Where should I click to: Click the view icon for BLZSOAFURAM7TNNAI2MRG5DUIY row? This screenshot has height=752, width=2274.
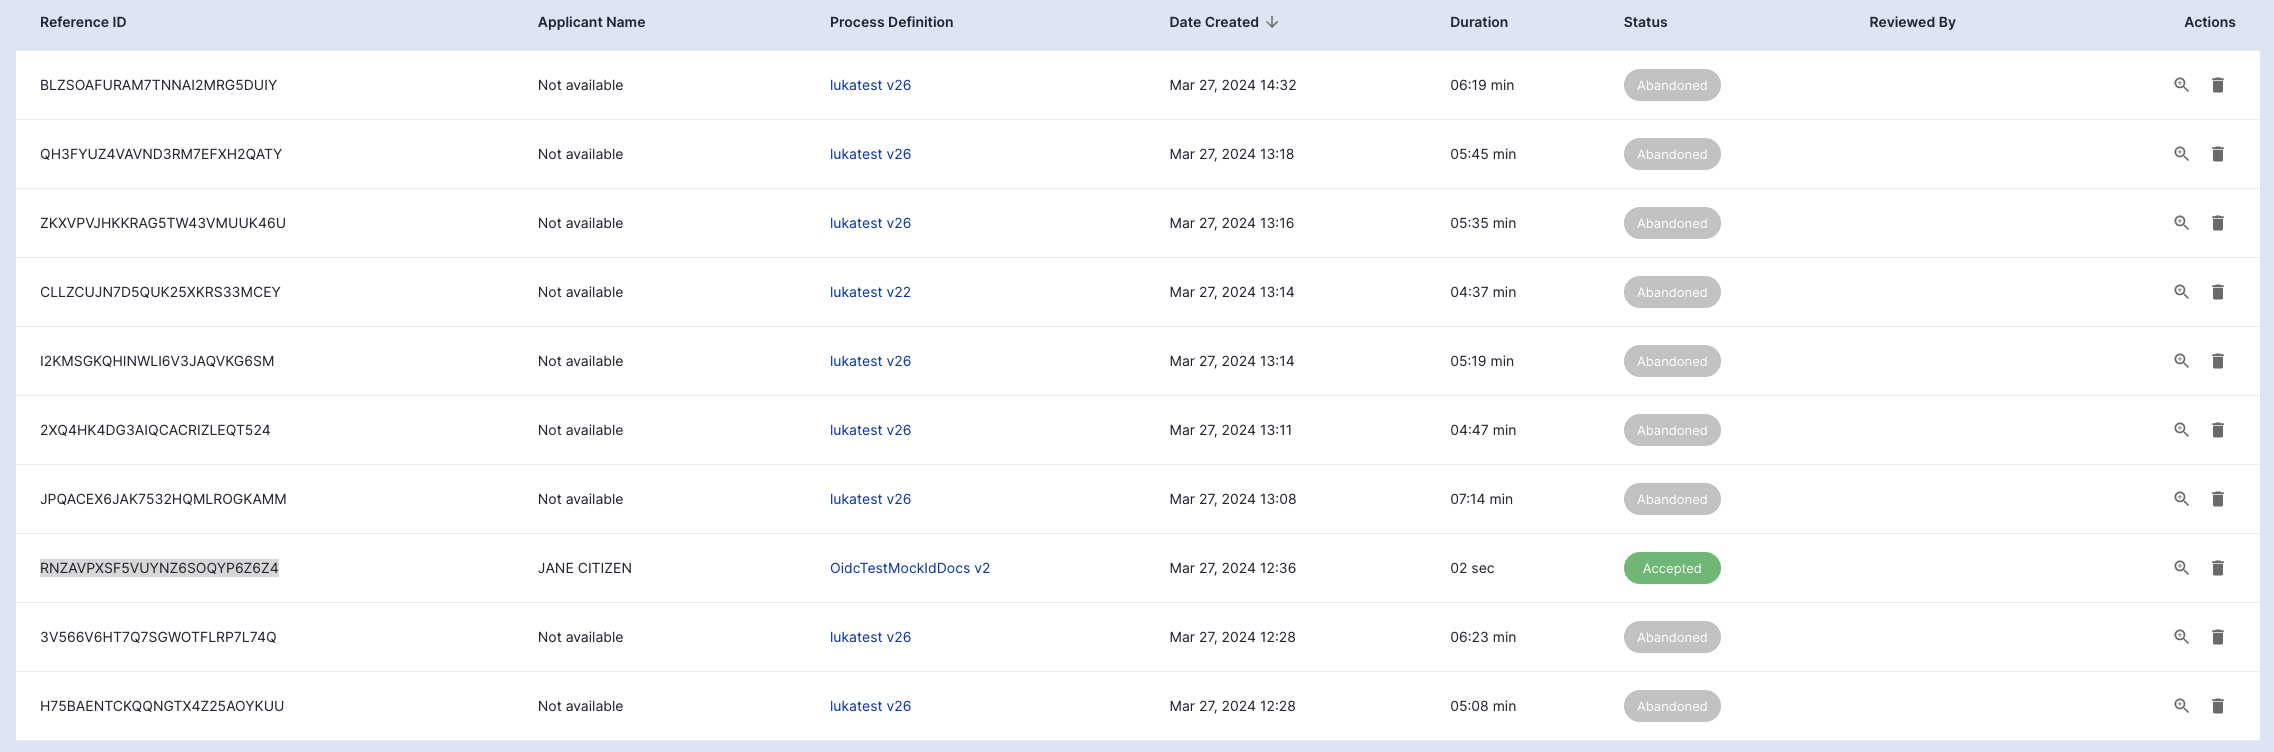[x=2181, y=85]
